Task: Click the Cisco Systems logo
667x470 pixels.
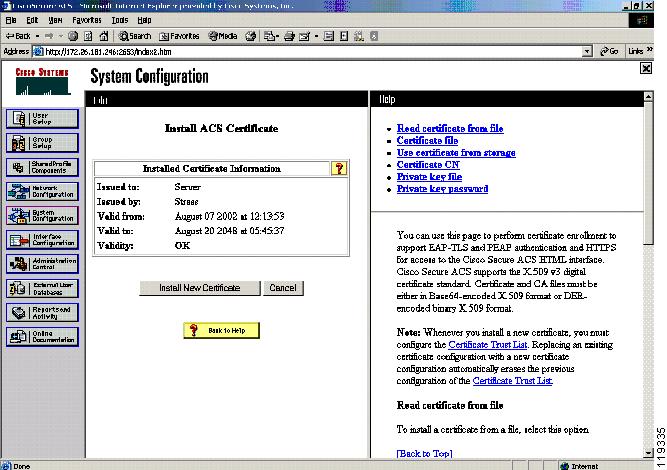Action: click(42, 81)
